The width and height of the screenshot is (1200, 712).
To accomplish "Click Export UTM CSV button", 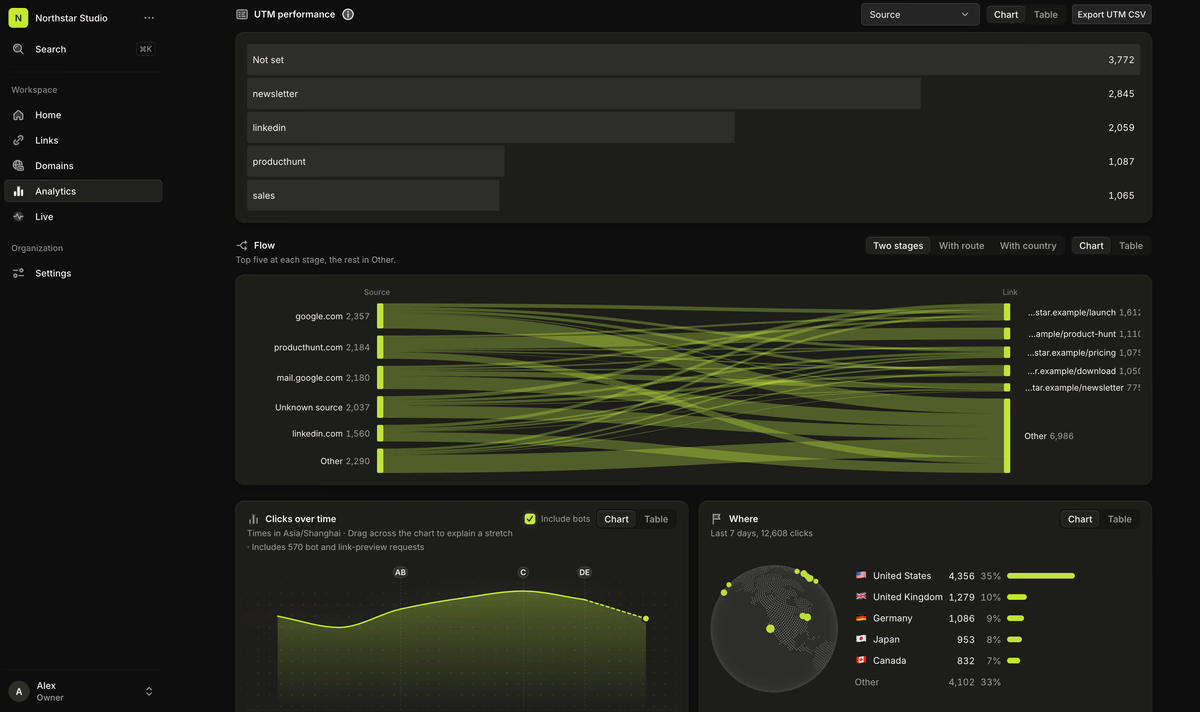I will (x=1112, y=14).
